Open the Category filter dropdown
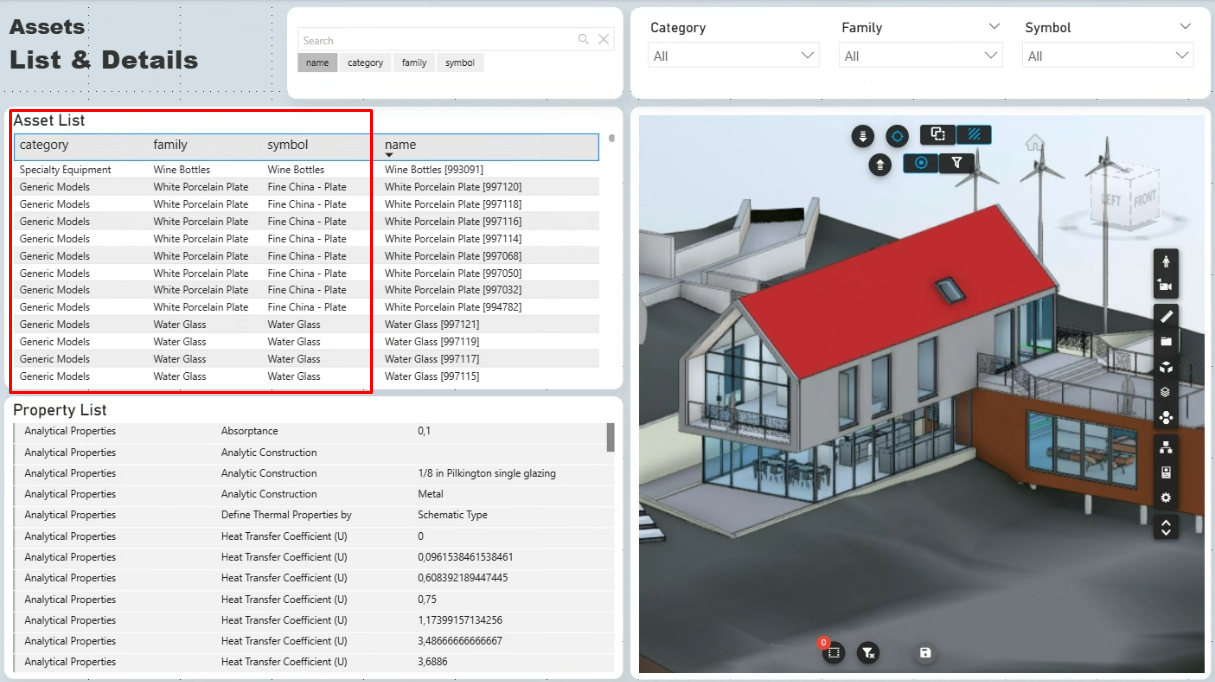The height and width of the screenshot is (682, 1215). pyautogui.click(x=733, y=56)
